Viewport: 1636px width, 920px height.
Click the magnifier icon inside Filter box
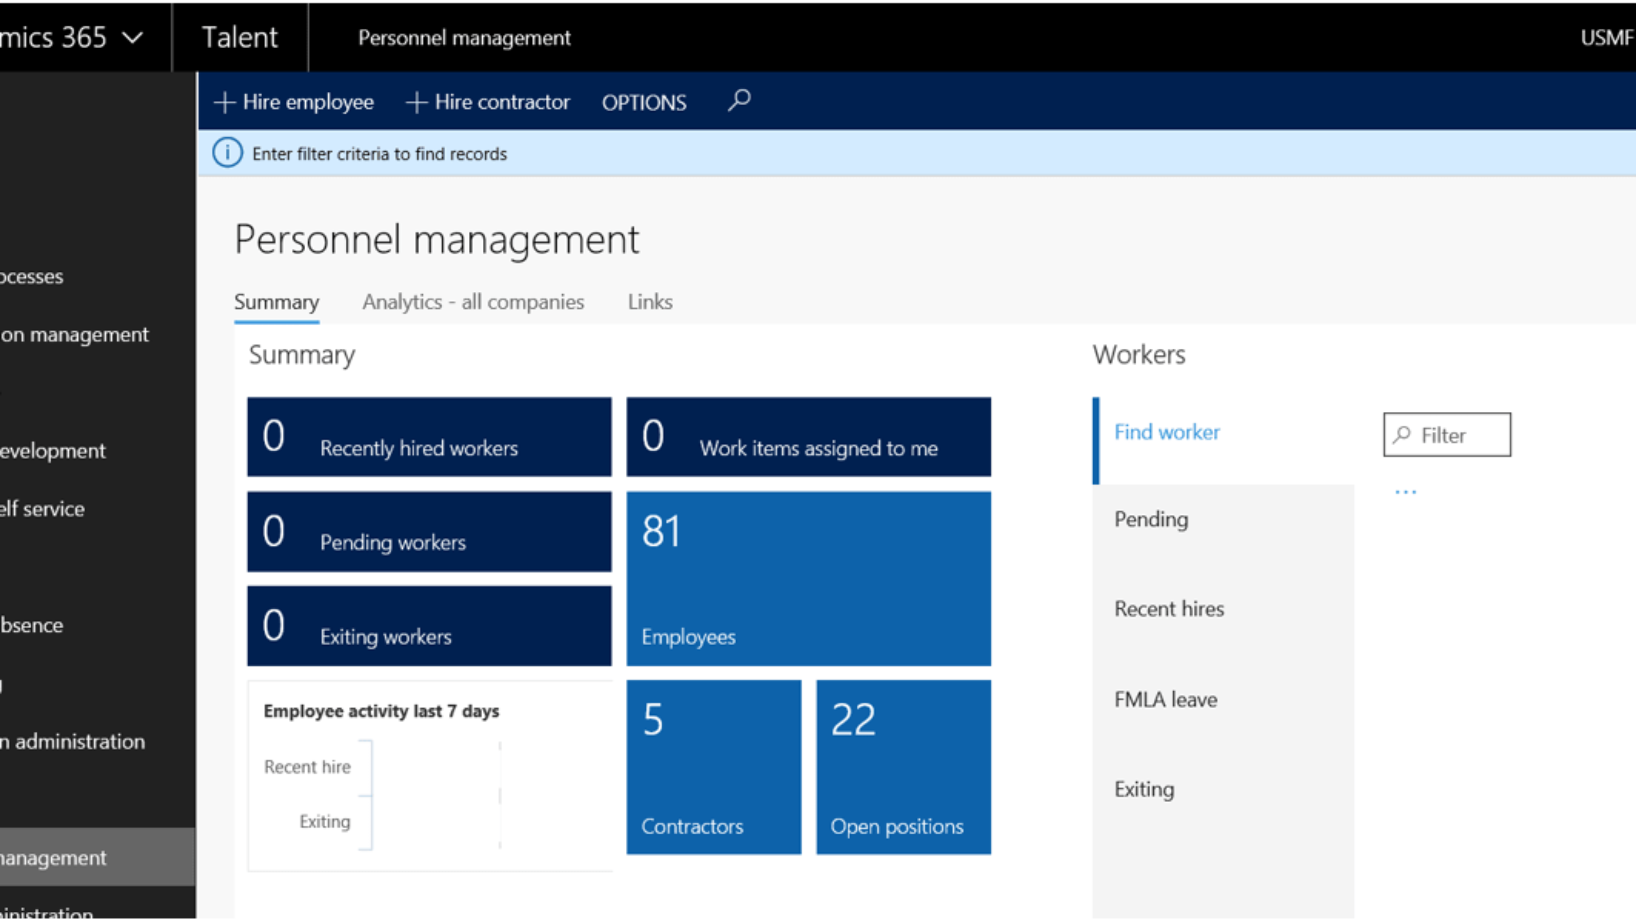click(1402, 435)
